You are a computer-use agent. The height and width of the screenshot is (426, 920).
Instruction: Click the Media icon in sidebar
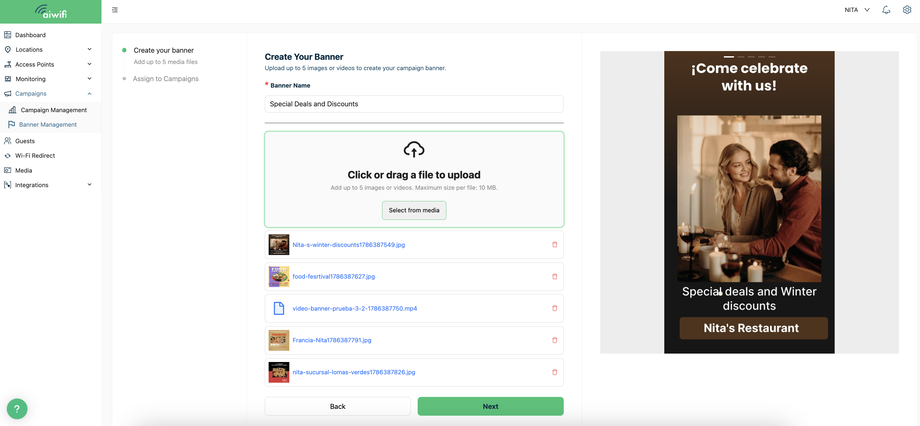pos(8,170)
